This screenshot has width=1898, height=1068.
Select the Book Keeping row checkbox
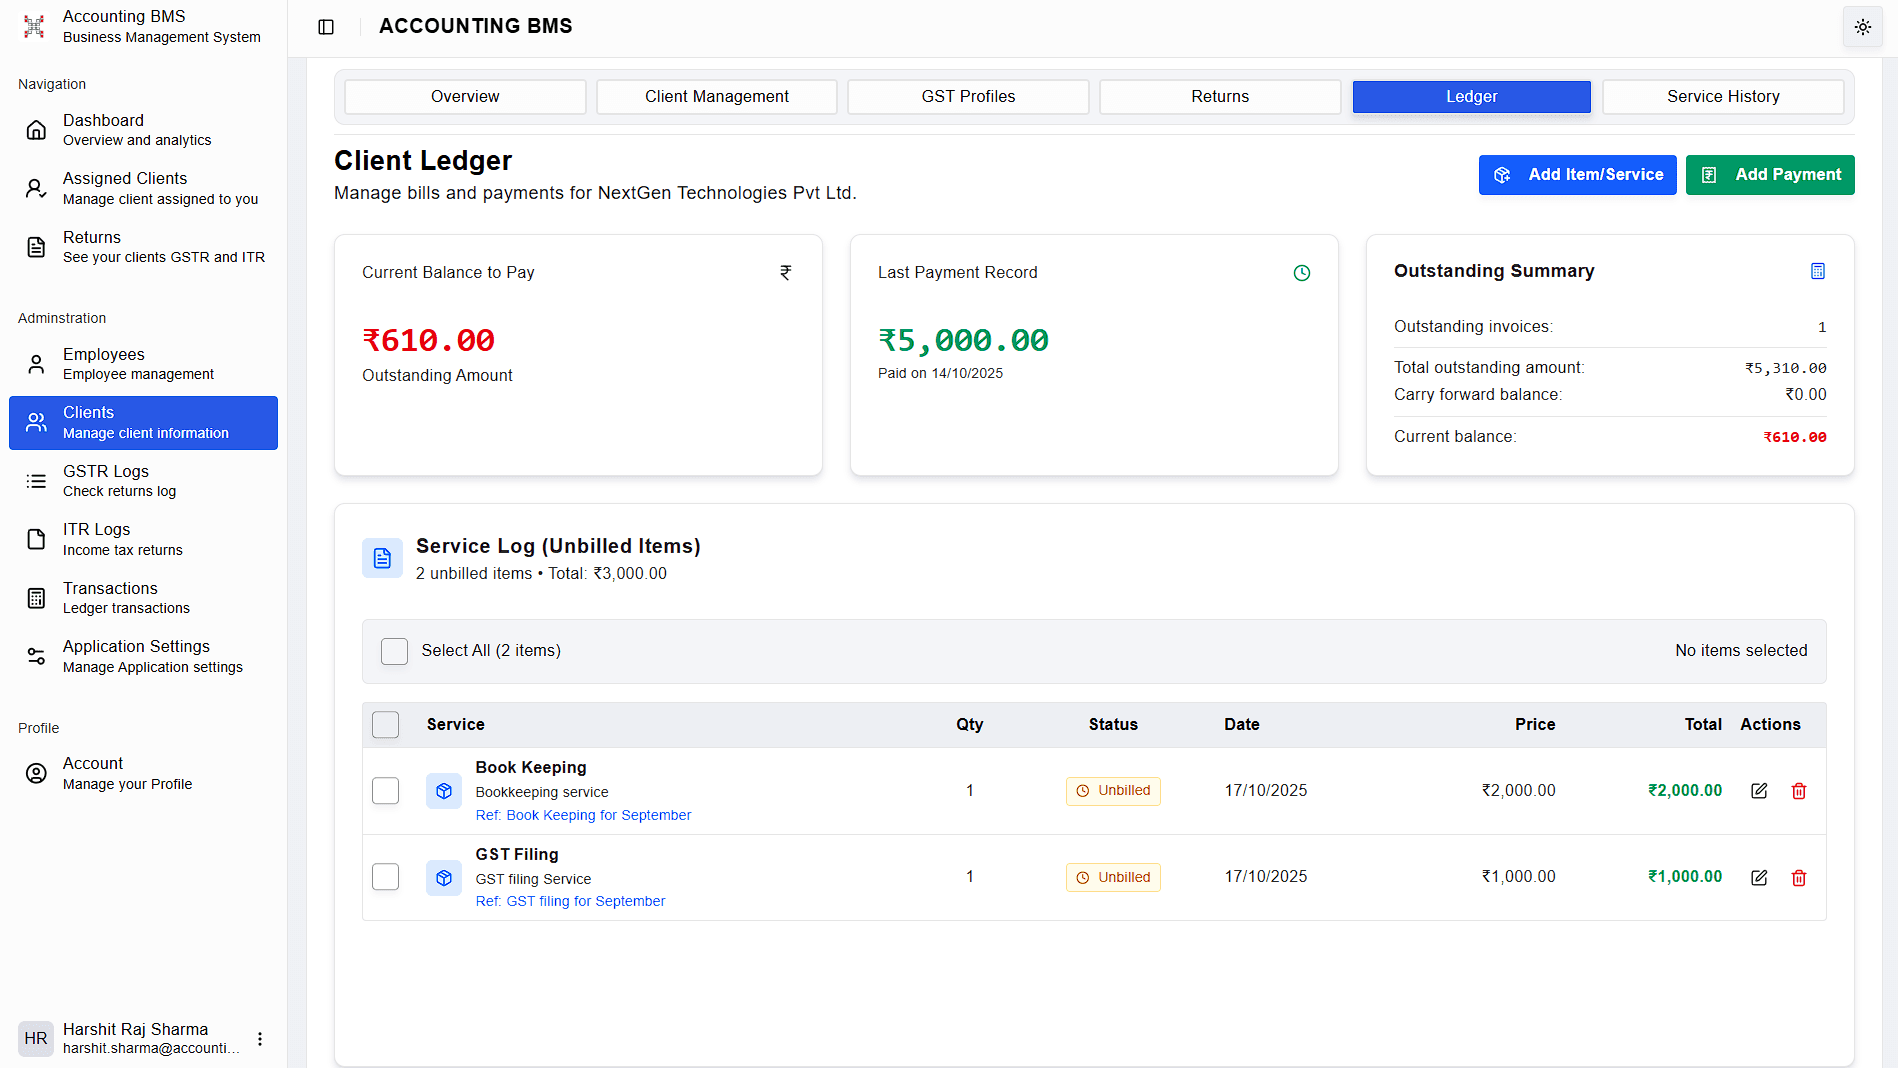click(x=385, y=790)
